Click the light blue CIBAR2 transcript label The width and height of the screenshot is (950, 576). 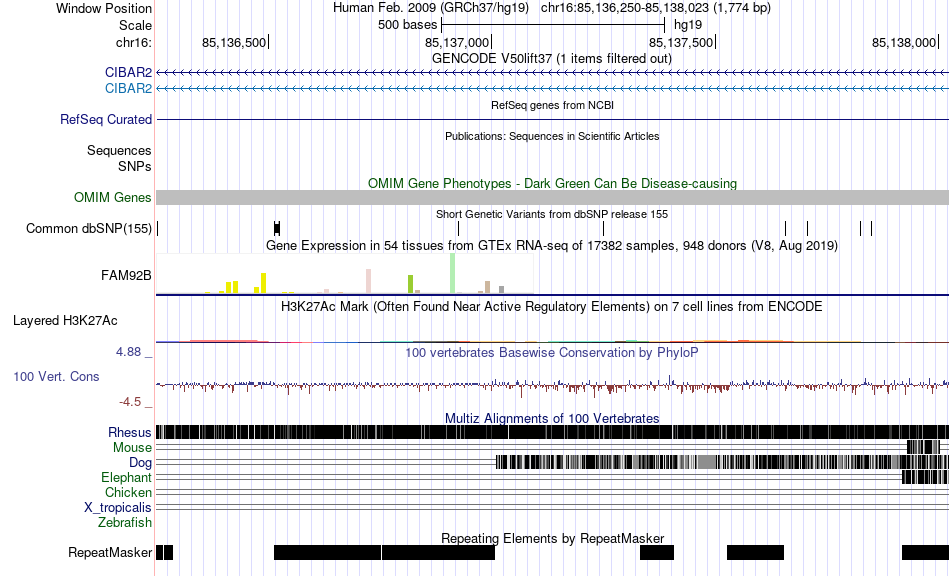coord(128,88)
